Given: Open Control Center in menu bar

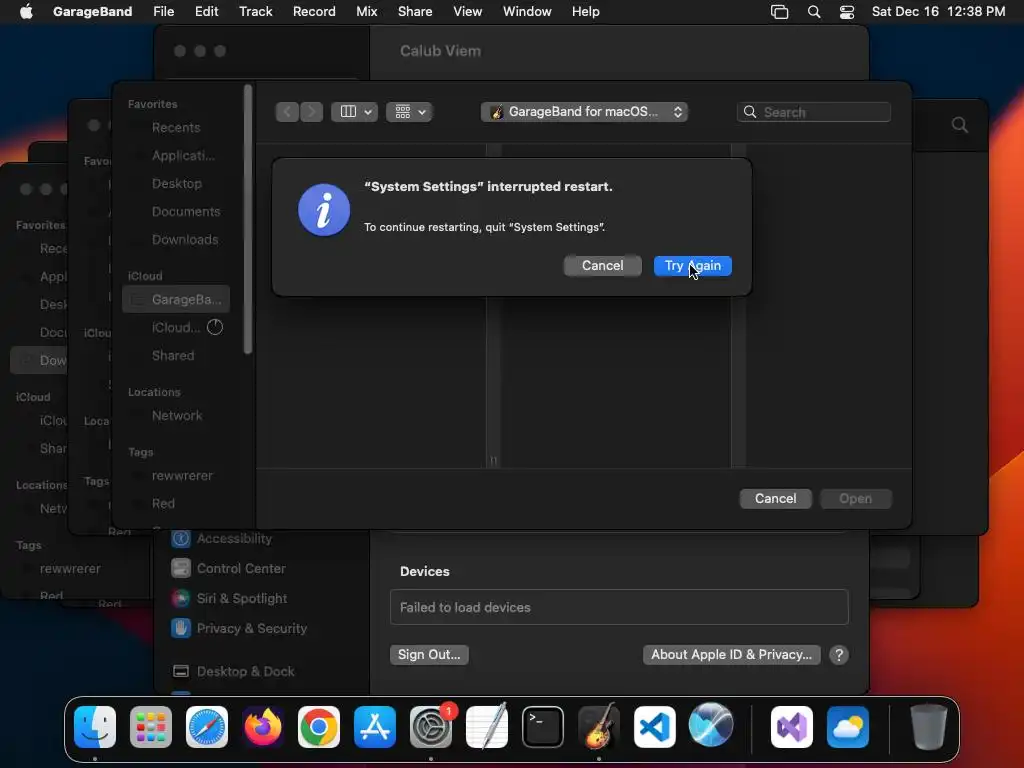Looking at the screenshot, I should [847, 12].
